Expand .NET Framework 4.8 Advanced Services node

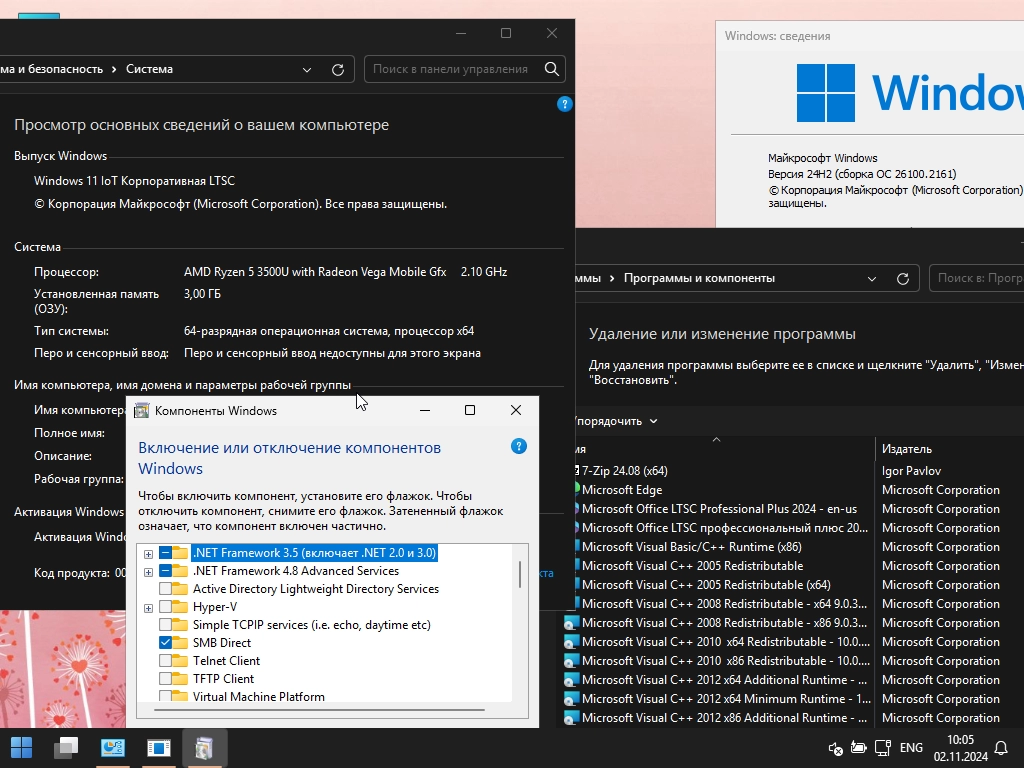point(148,571)
